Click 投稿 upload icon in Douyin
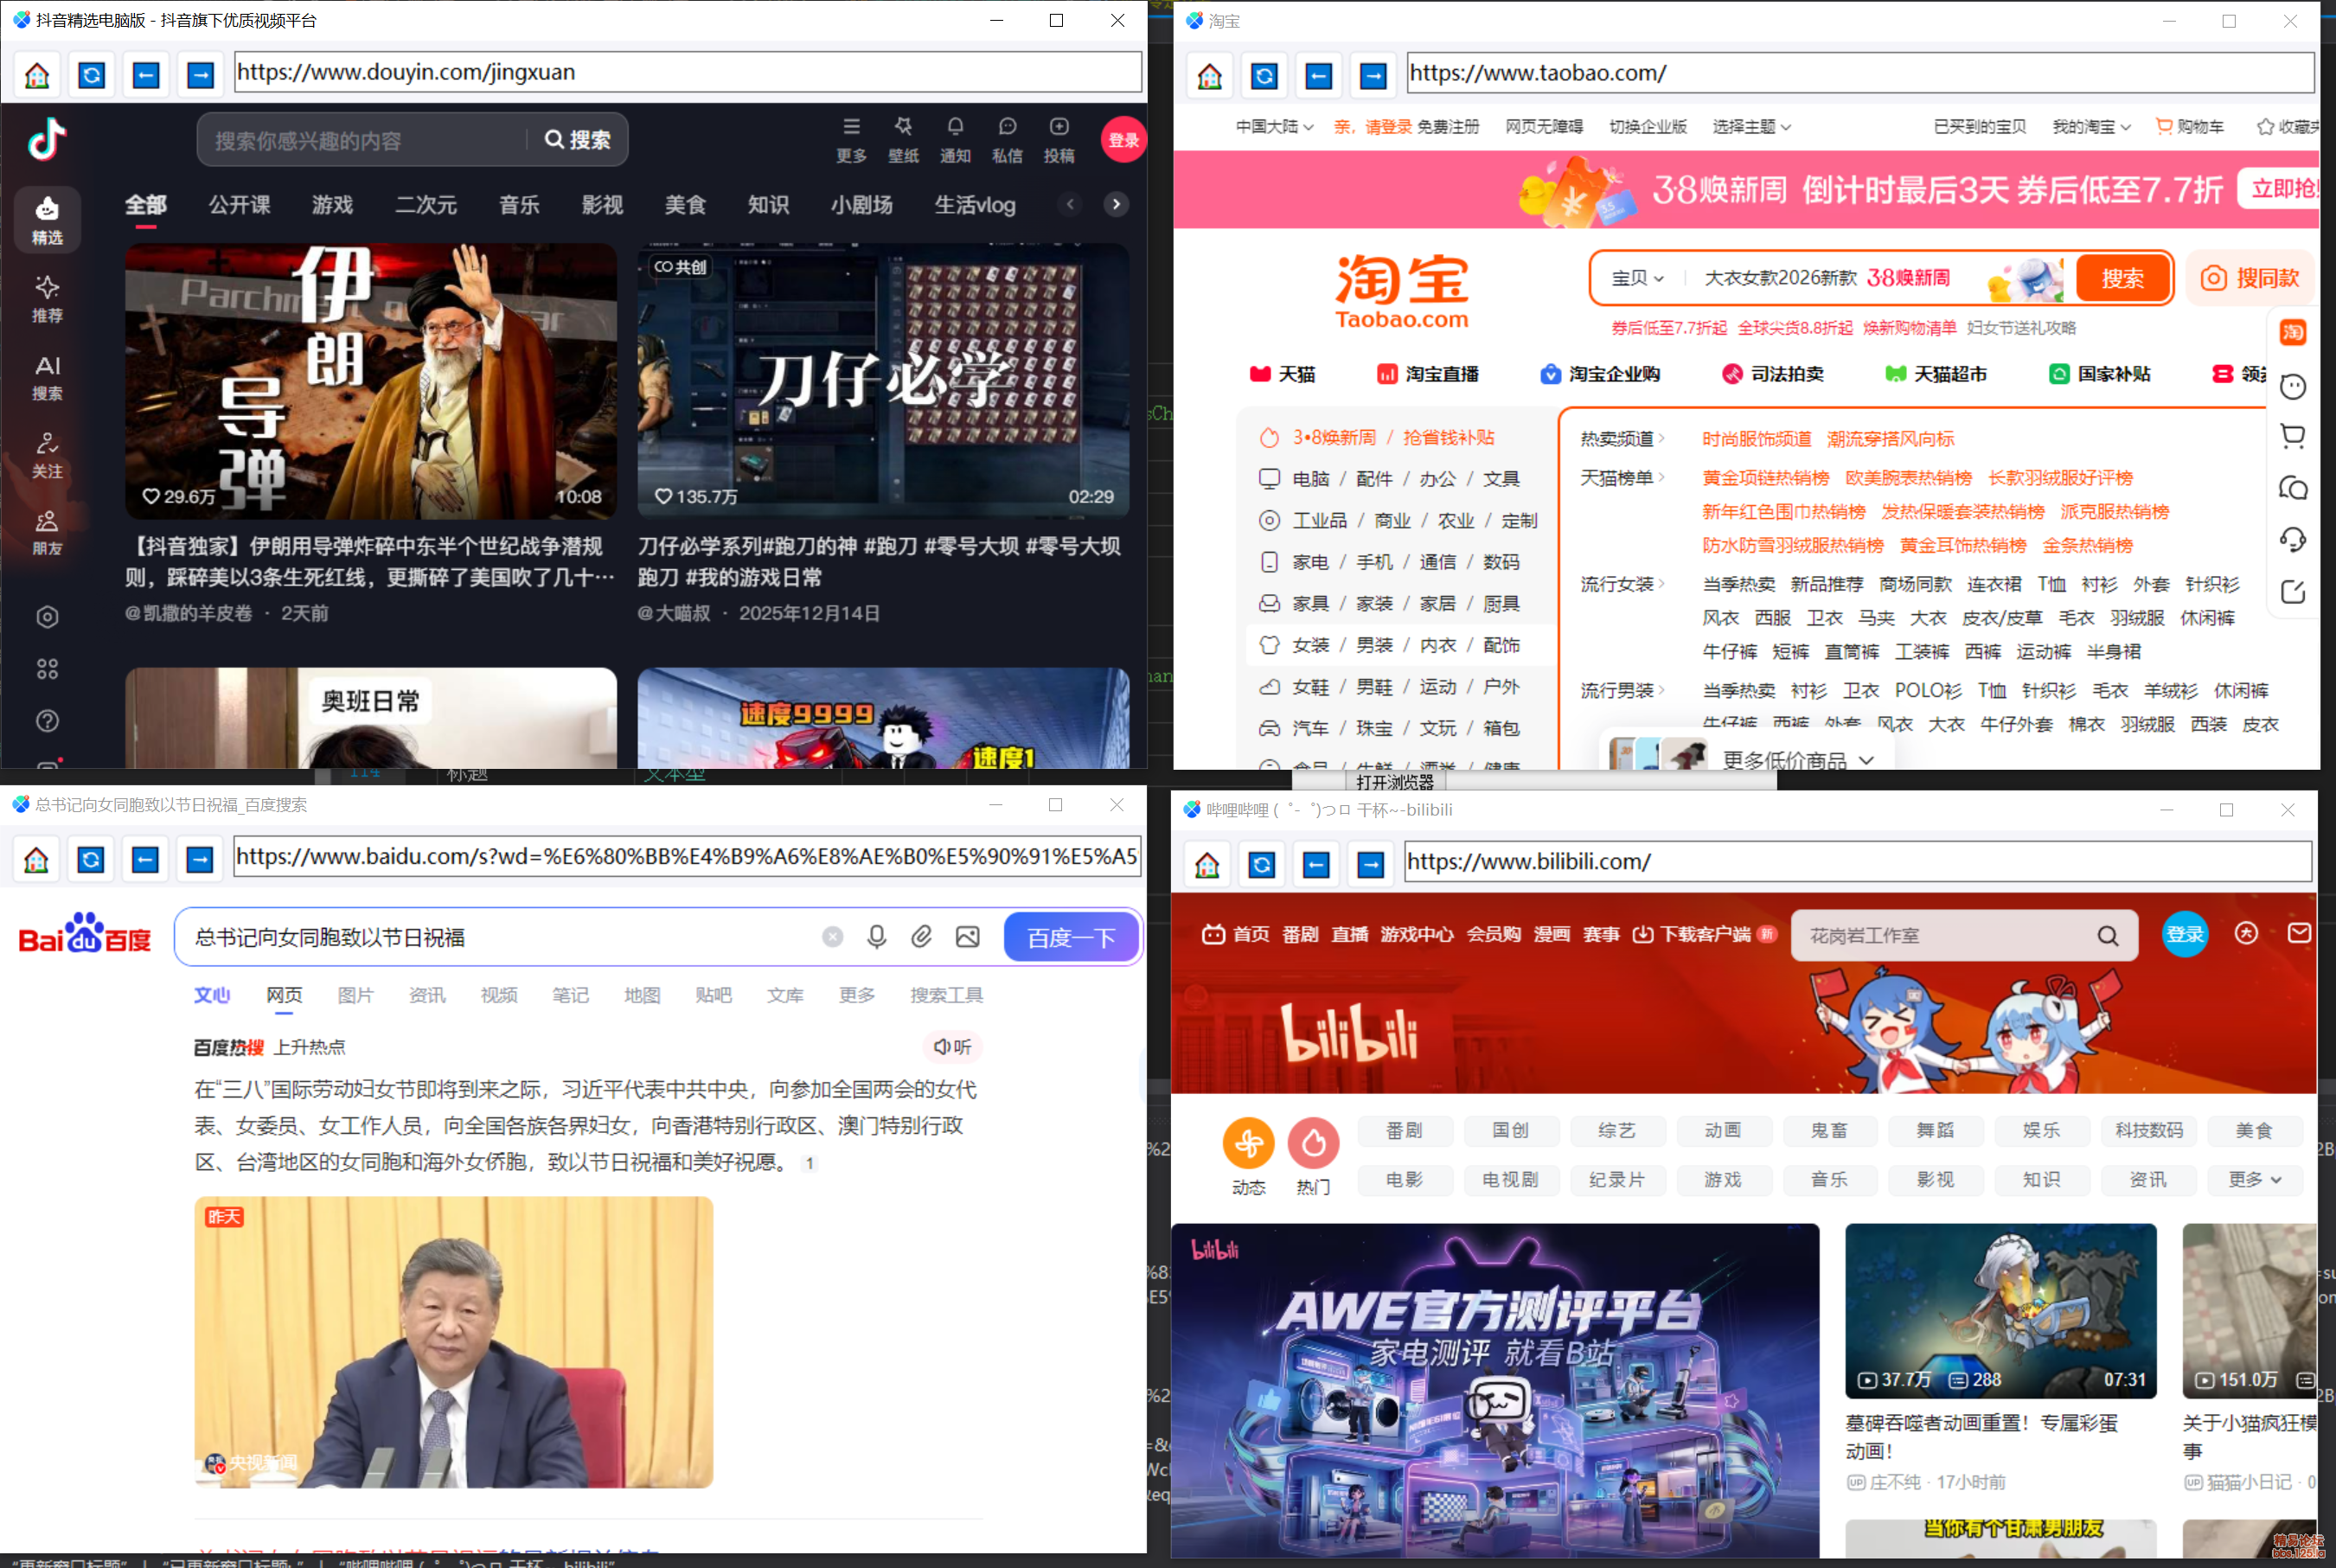 (x=1059, y=139)
